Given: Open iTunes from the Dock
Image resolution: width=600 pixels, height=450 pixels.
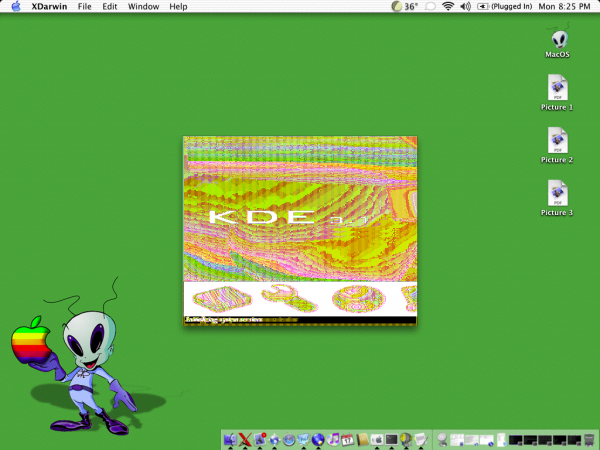Looking at the screenshot, I should pyautogui.click(x=333, y=439).
